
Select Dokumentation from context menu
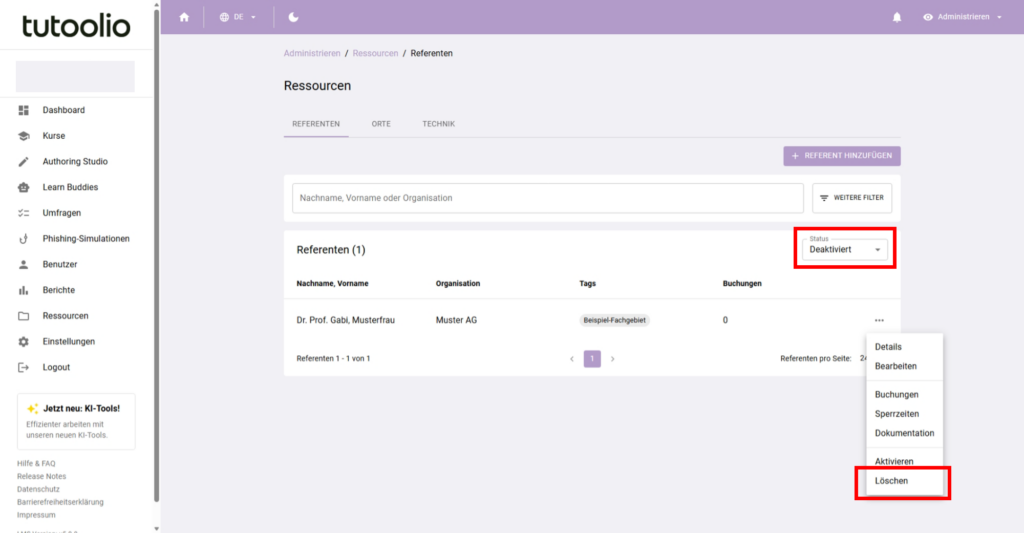click(x=904, y=433)
